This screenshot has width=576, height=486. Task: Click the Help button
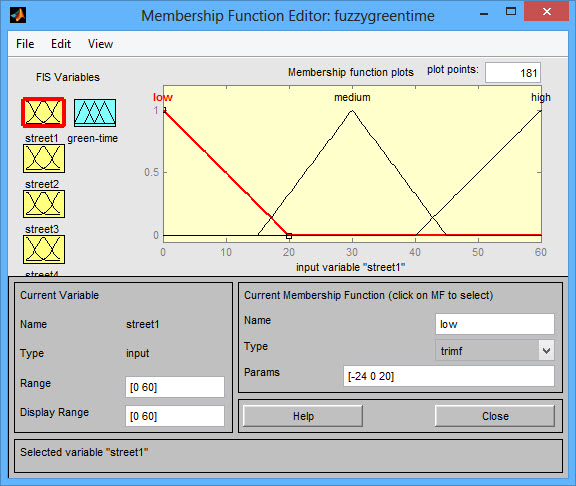click(x=303, y=416)
